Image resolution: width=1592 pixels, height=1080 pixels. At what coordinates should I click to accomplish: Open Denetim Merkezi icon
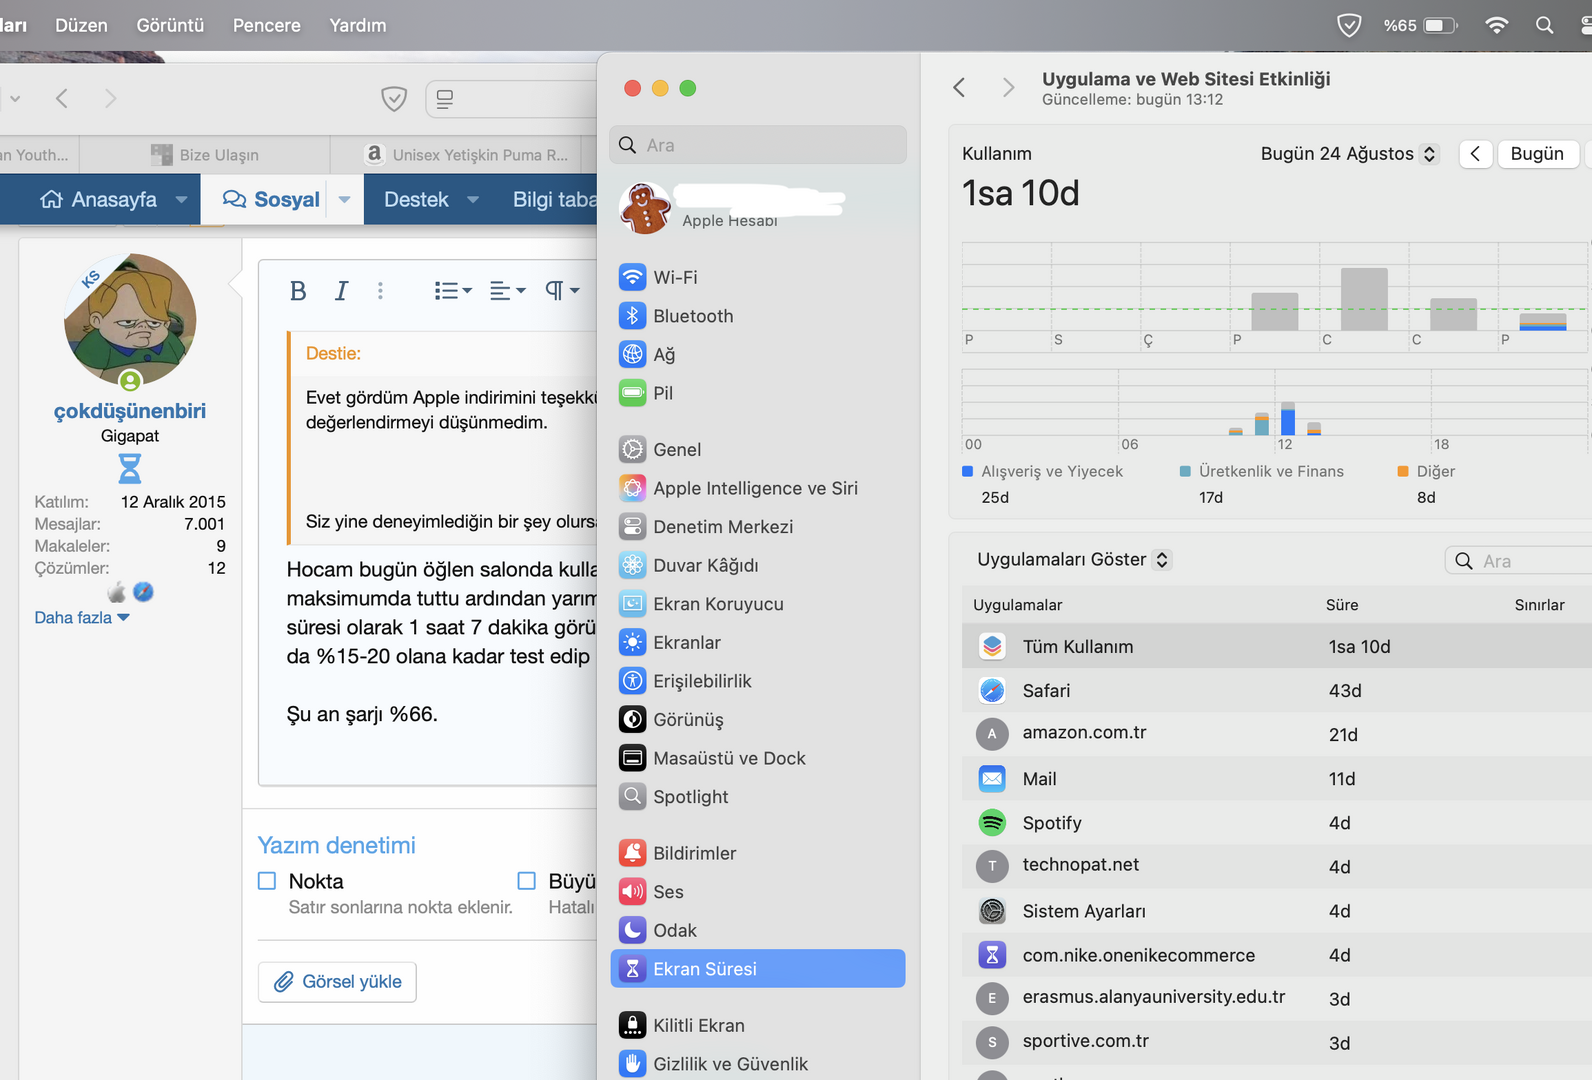(632, 527)
